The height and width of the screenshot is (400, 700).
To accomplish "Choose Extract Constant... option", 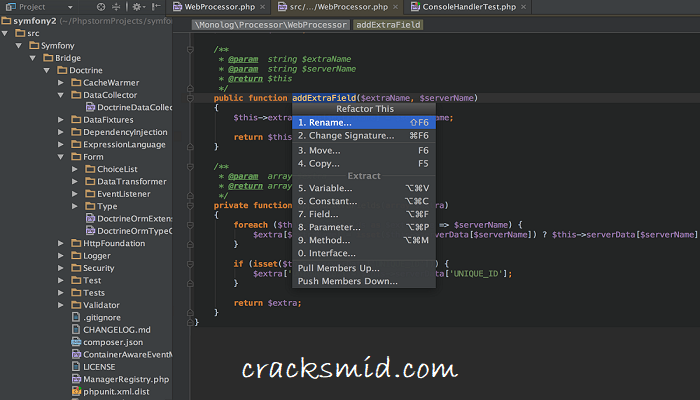I will point(364,201).
